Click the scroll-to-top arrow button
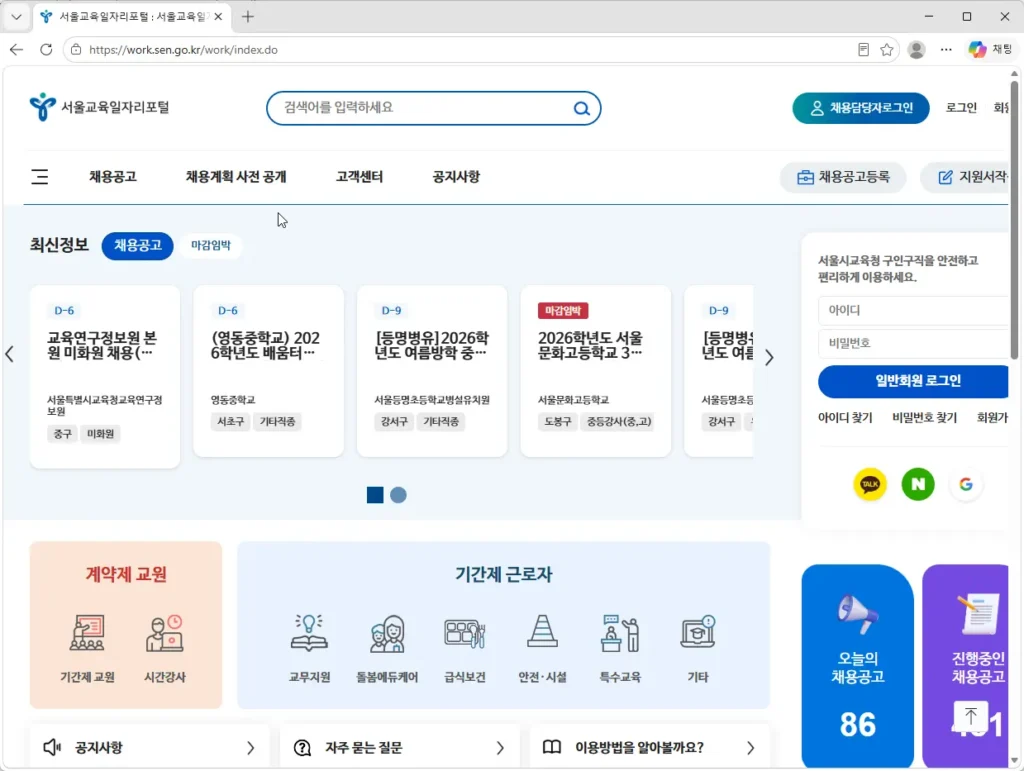The width and height of the screenshot is (1024, 771). point(970,716)
